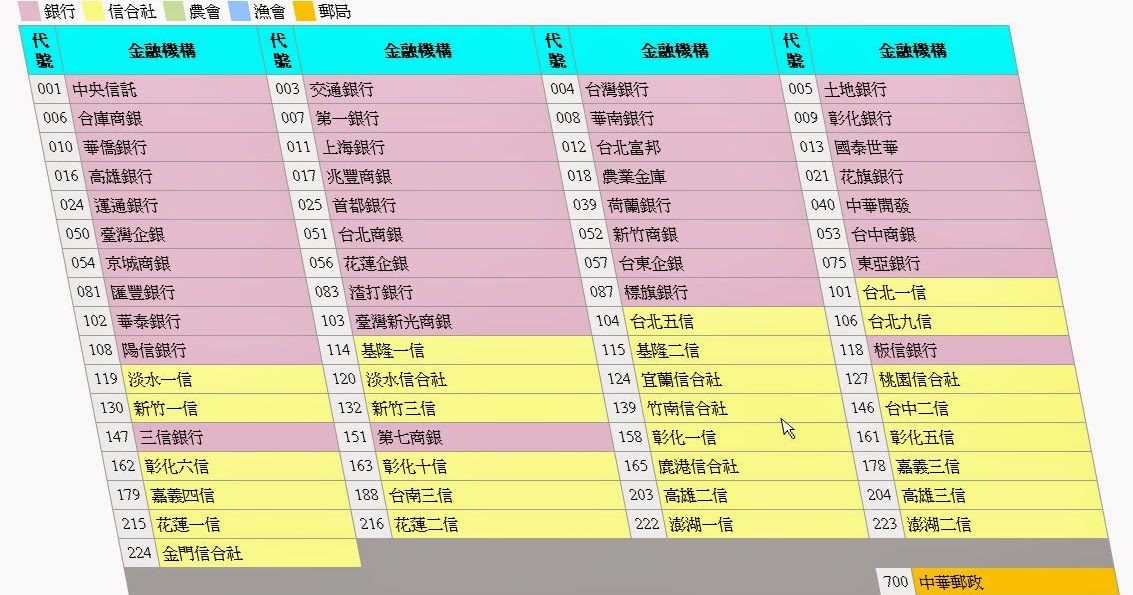Click the green 農會 legend swatch
This screenshot has height=595, width=1133.
click(x=174, y=11)
